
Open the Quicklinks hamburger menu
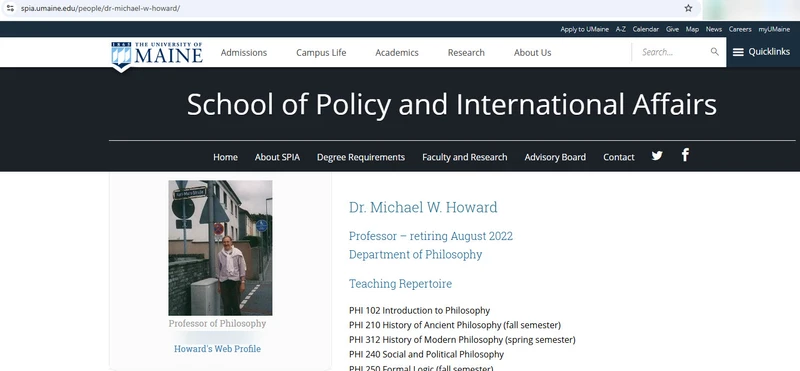[761, 52]
